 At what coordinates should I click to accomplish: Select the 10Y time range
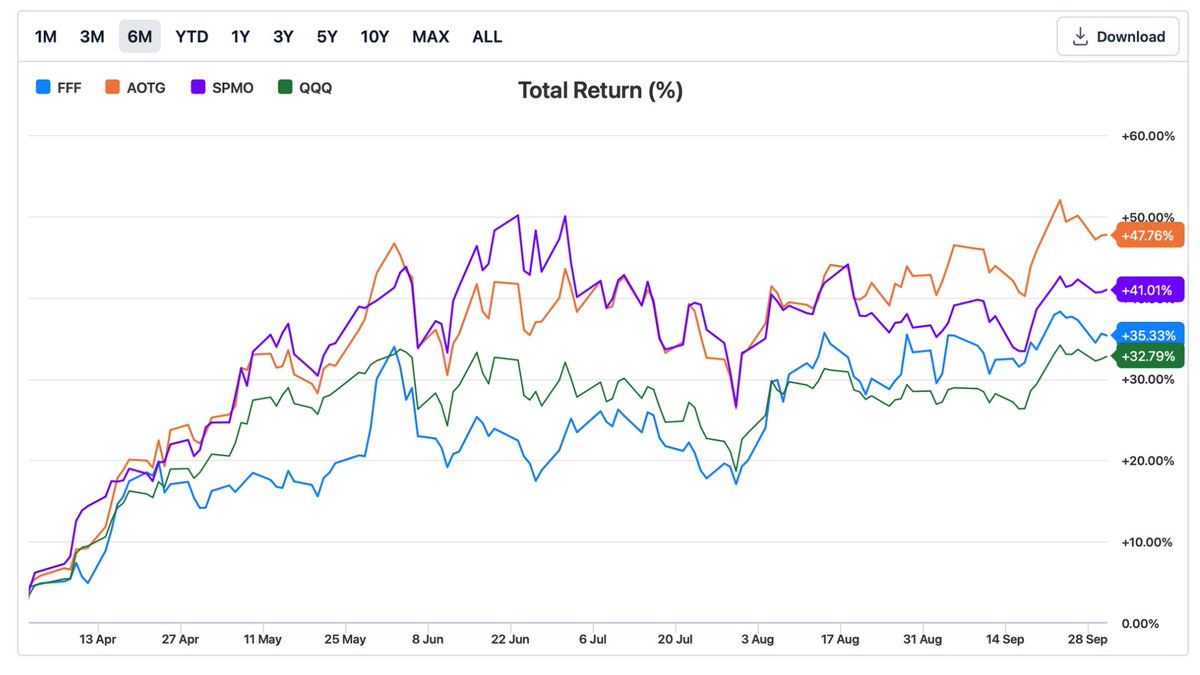pos(375,37)
